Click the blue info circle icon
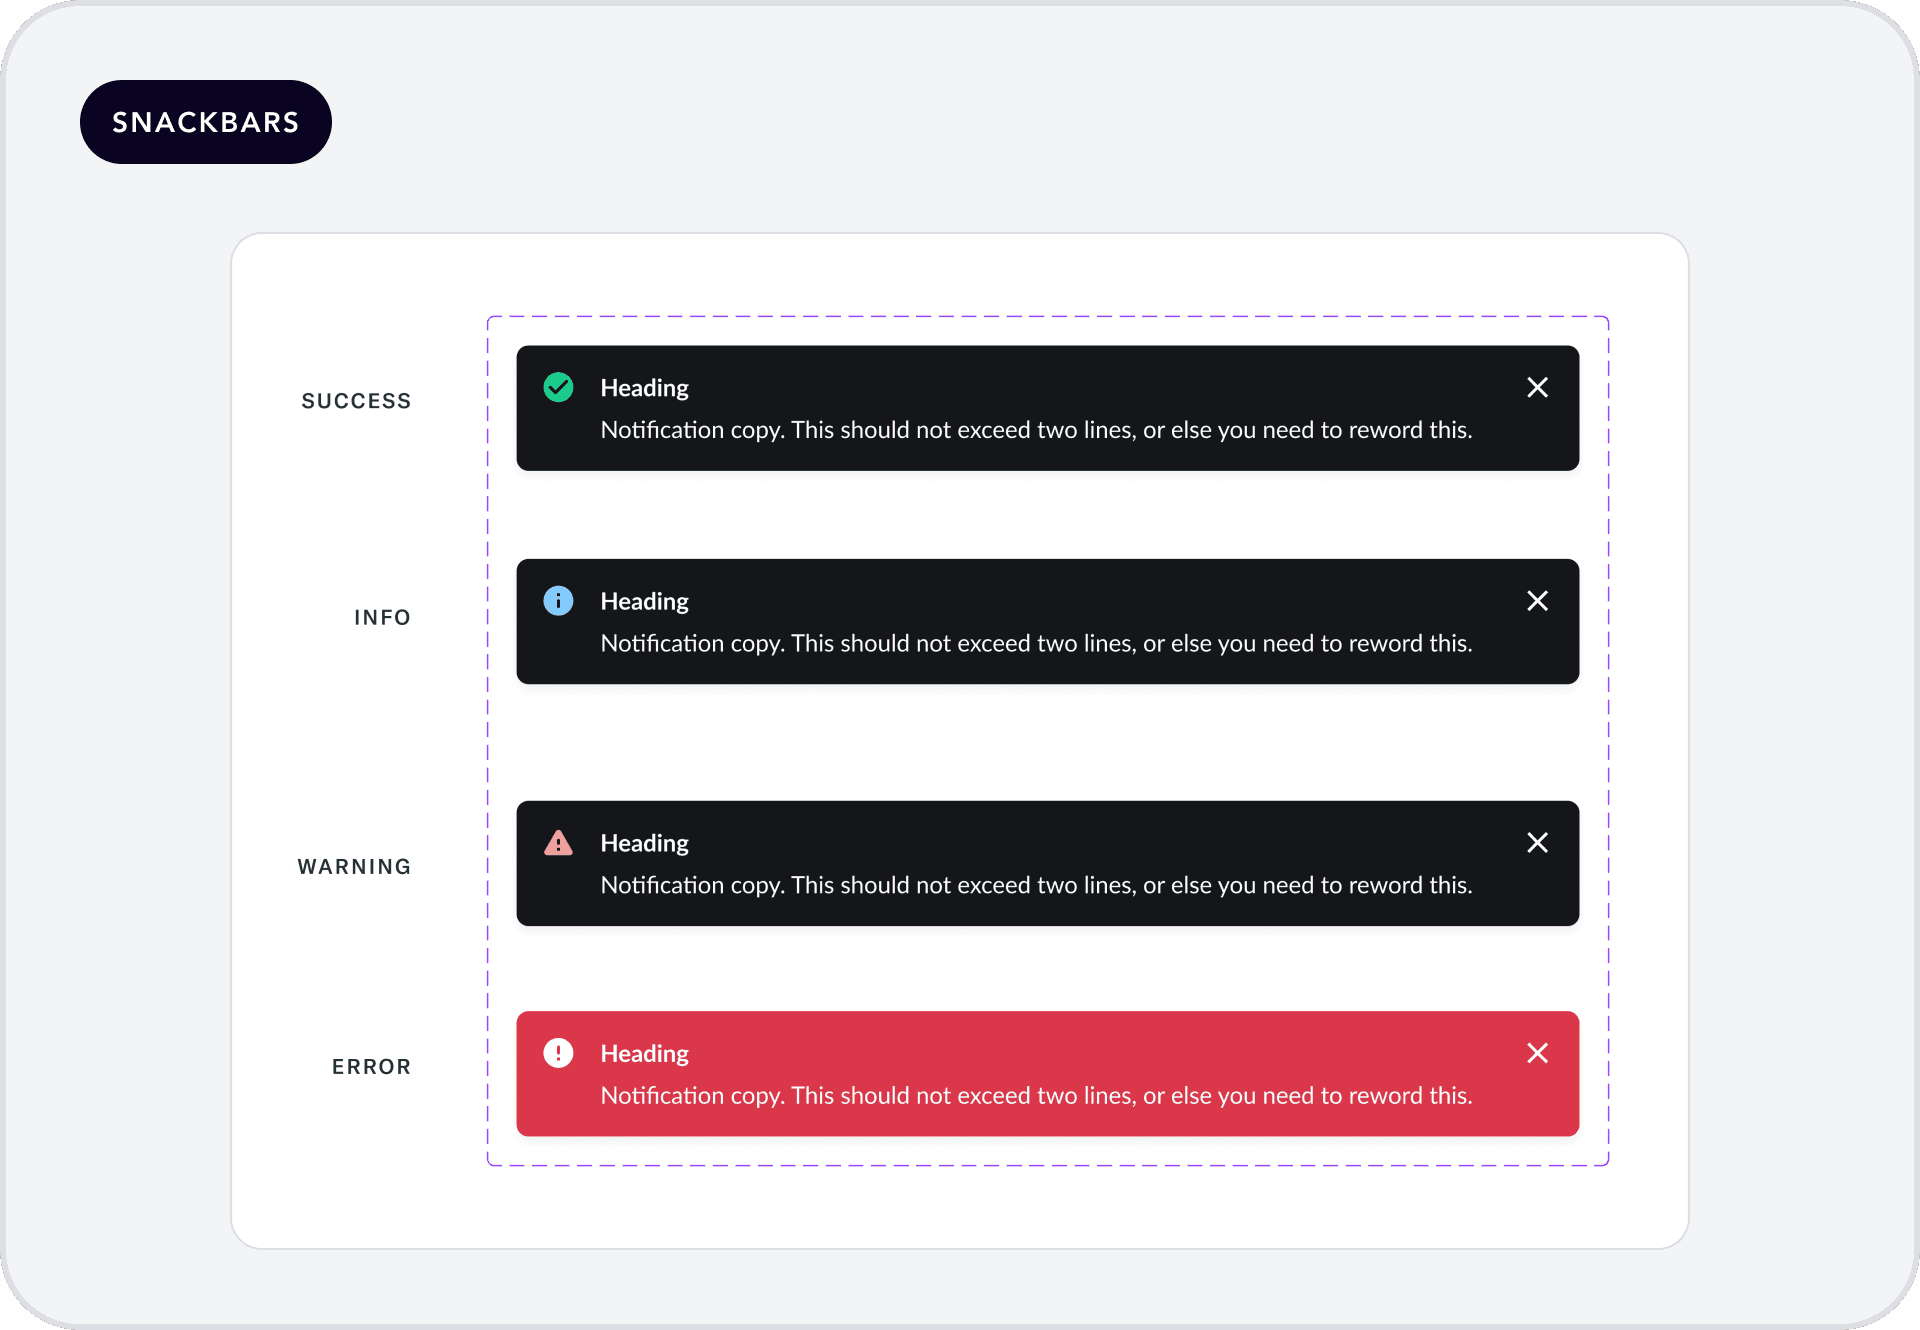This screenshot has height=1330, width=1920. 558,600
